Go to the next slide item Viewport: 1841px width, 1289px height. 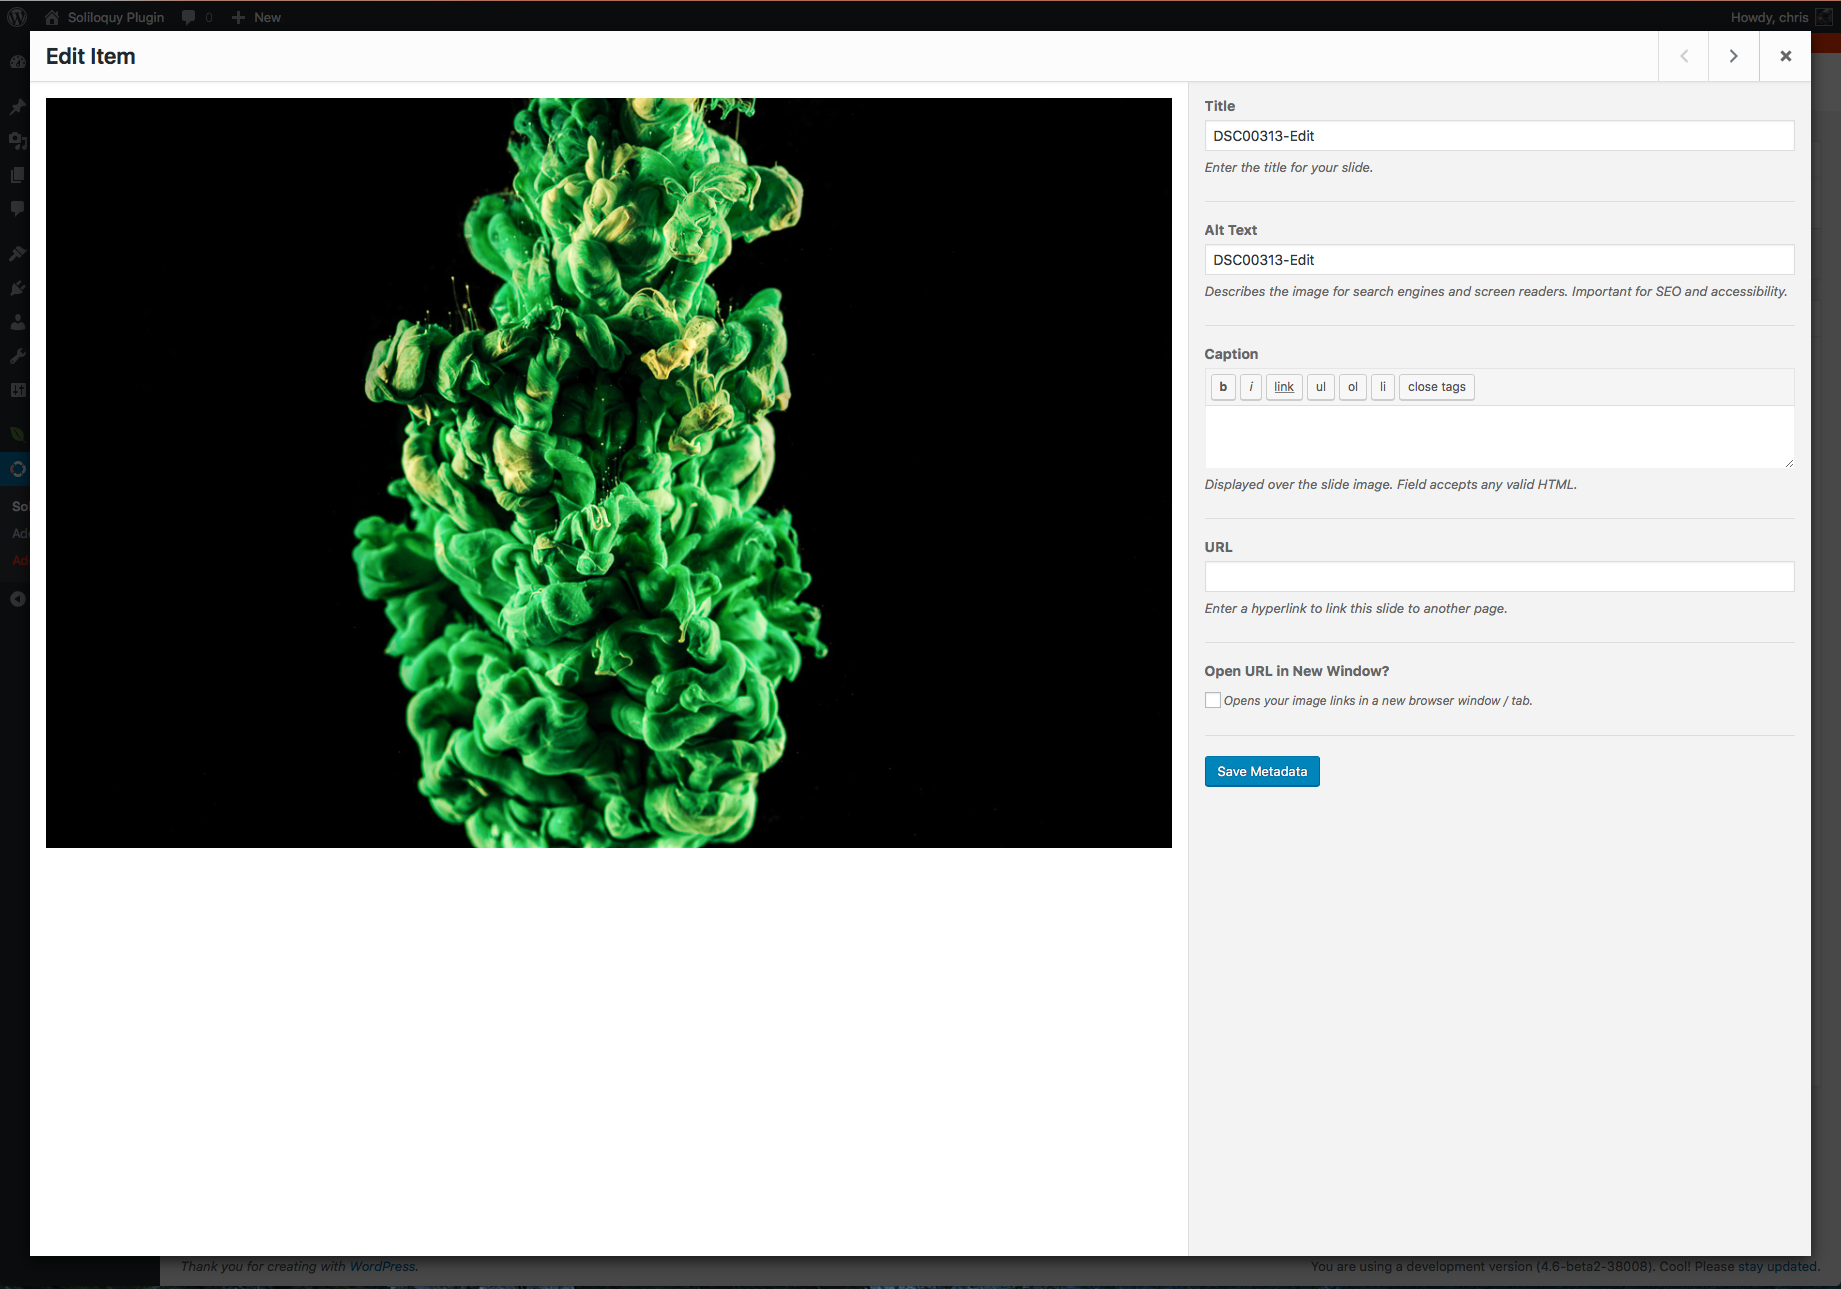pyautogui.click(x=1734, y=56)
